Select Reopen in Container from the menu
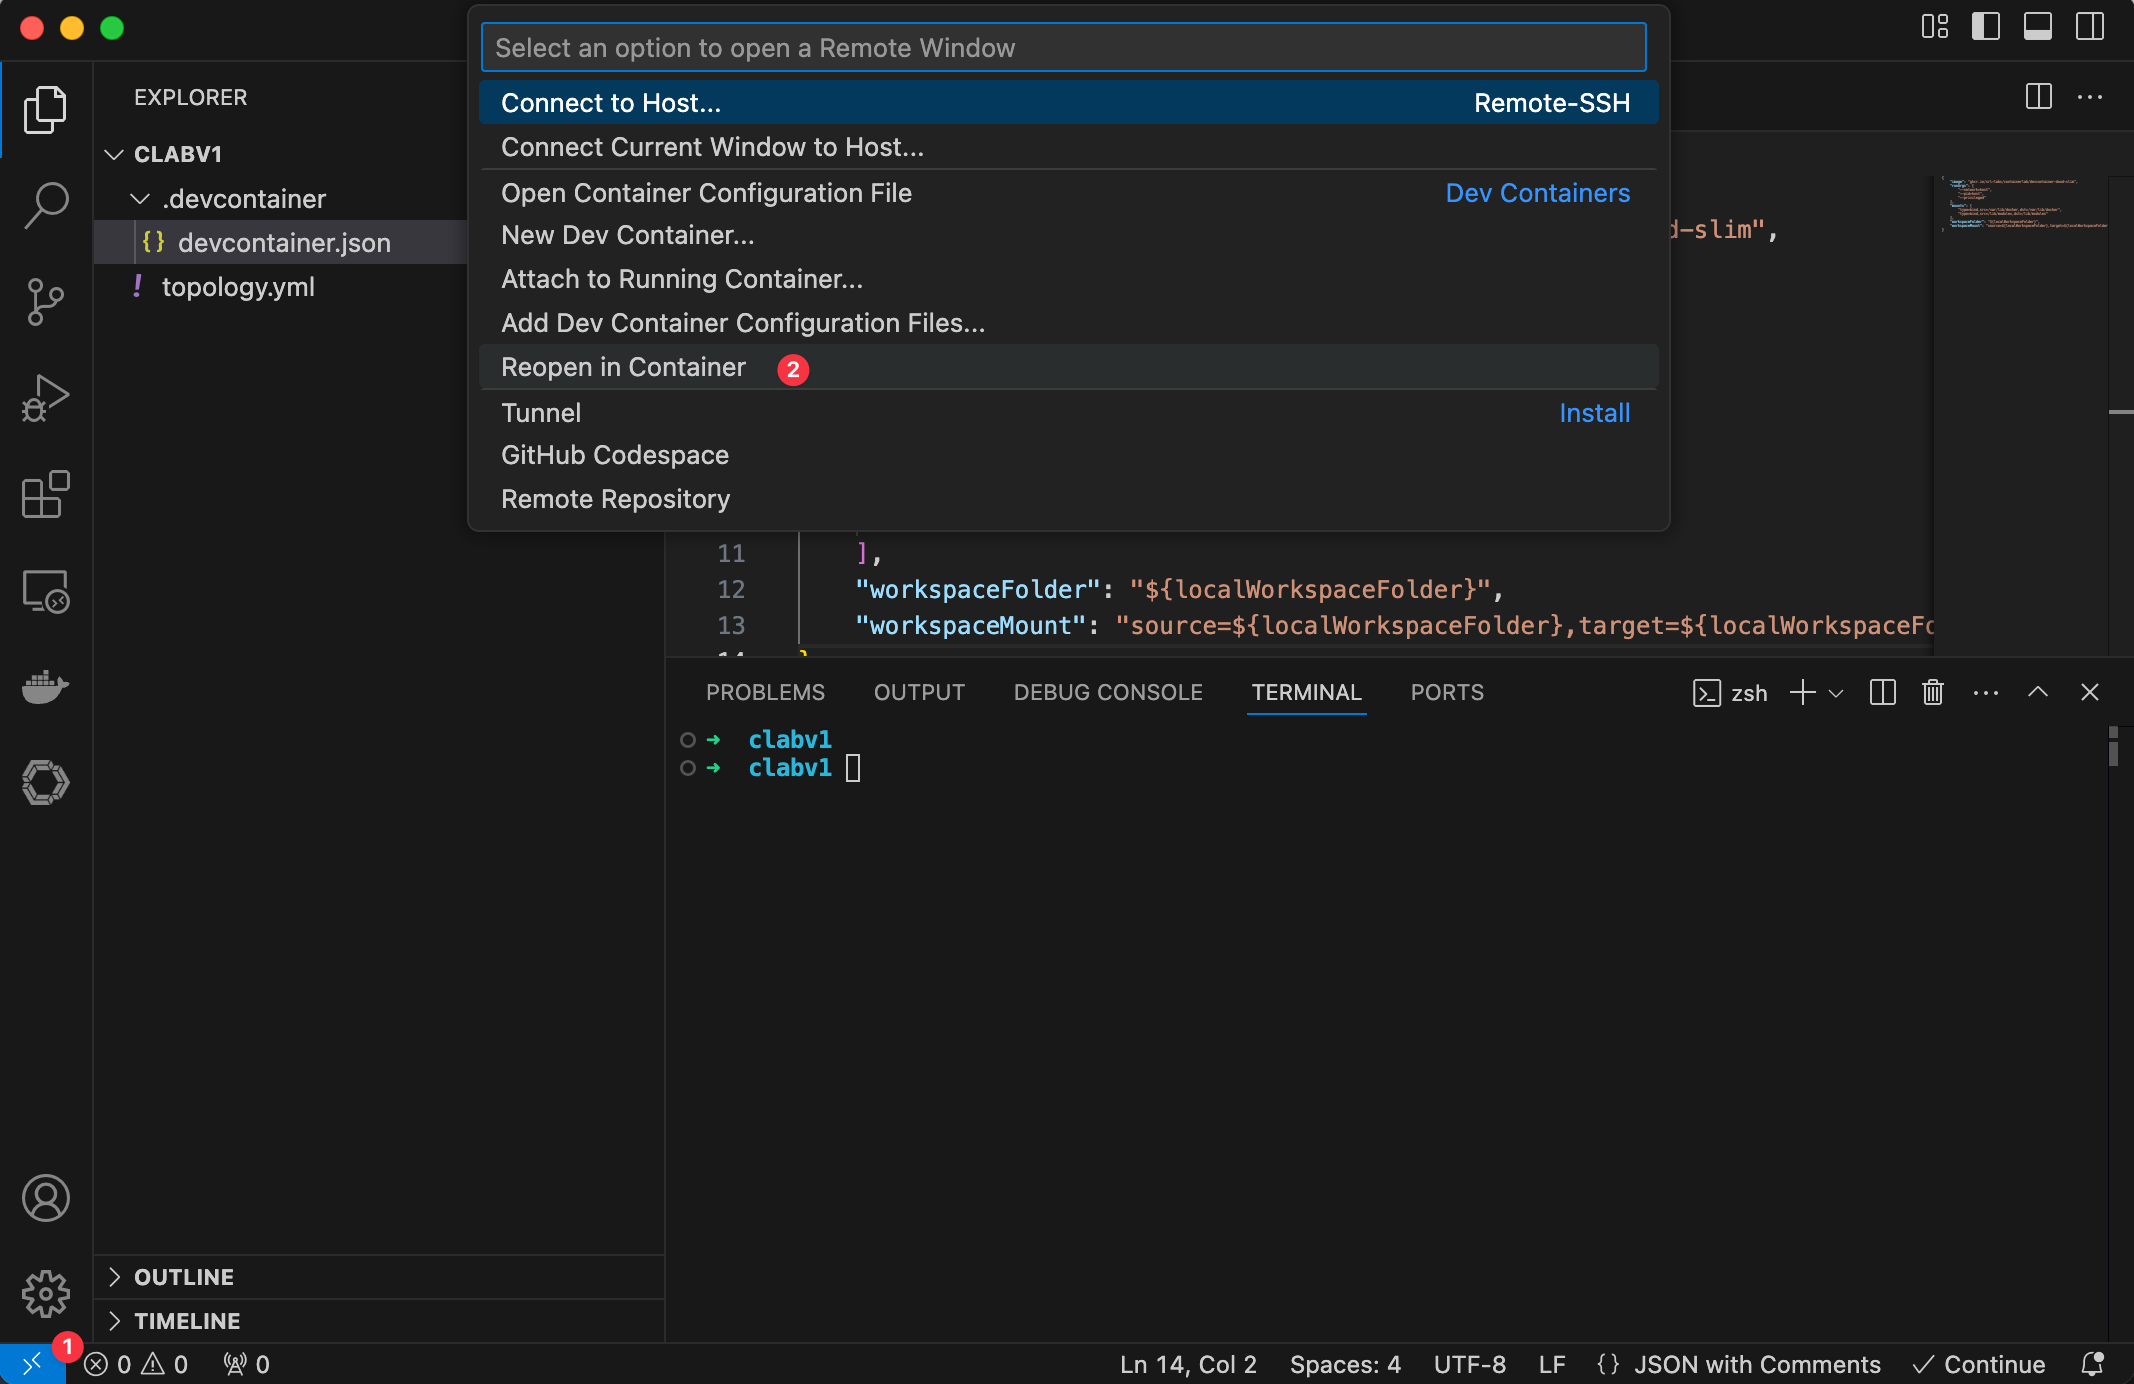The width and height of the screenshot is (2134, 1384). click(x=623, y=367)
